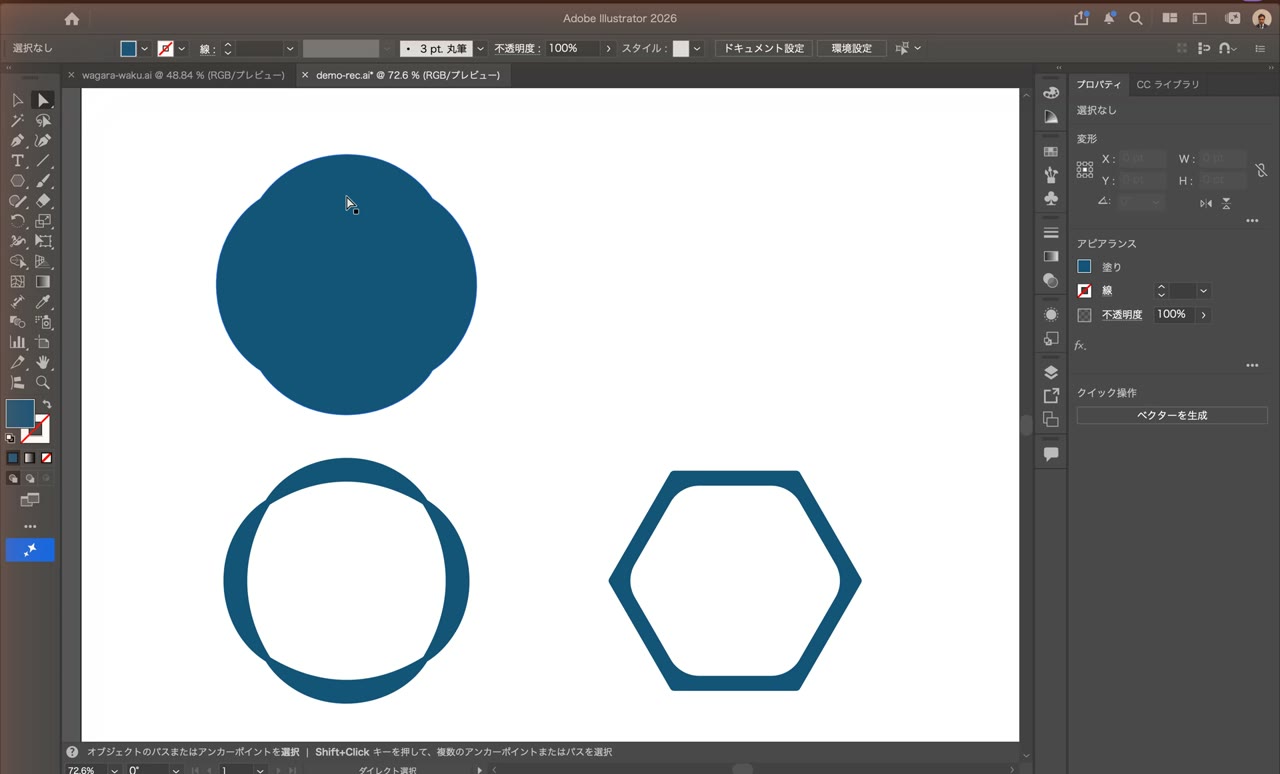
Task: Apply None to the current attribute
Action: click(x=46, y=458)
